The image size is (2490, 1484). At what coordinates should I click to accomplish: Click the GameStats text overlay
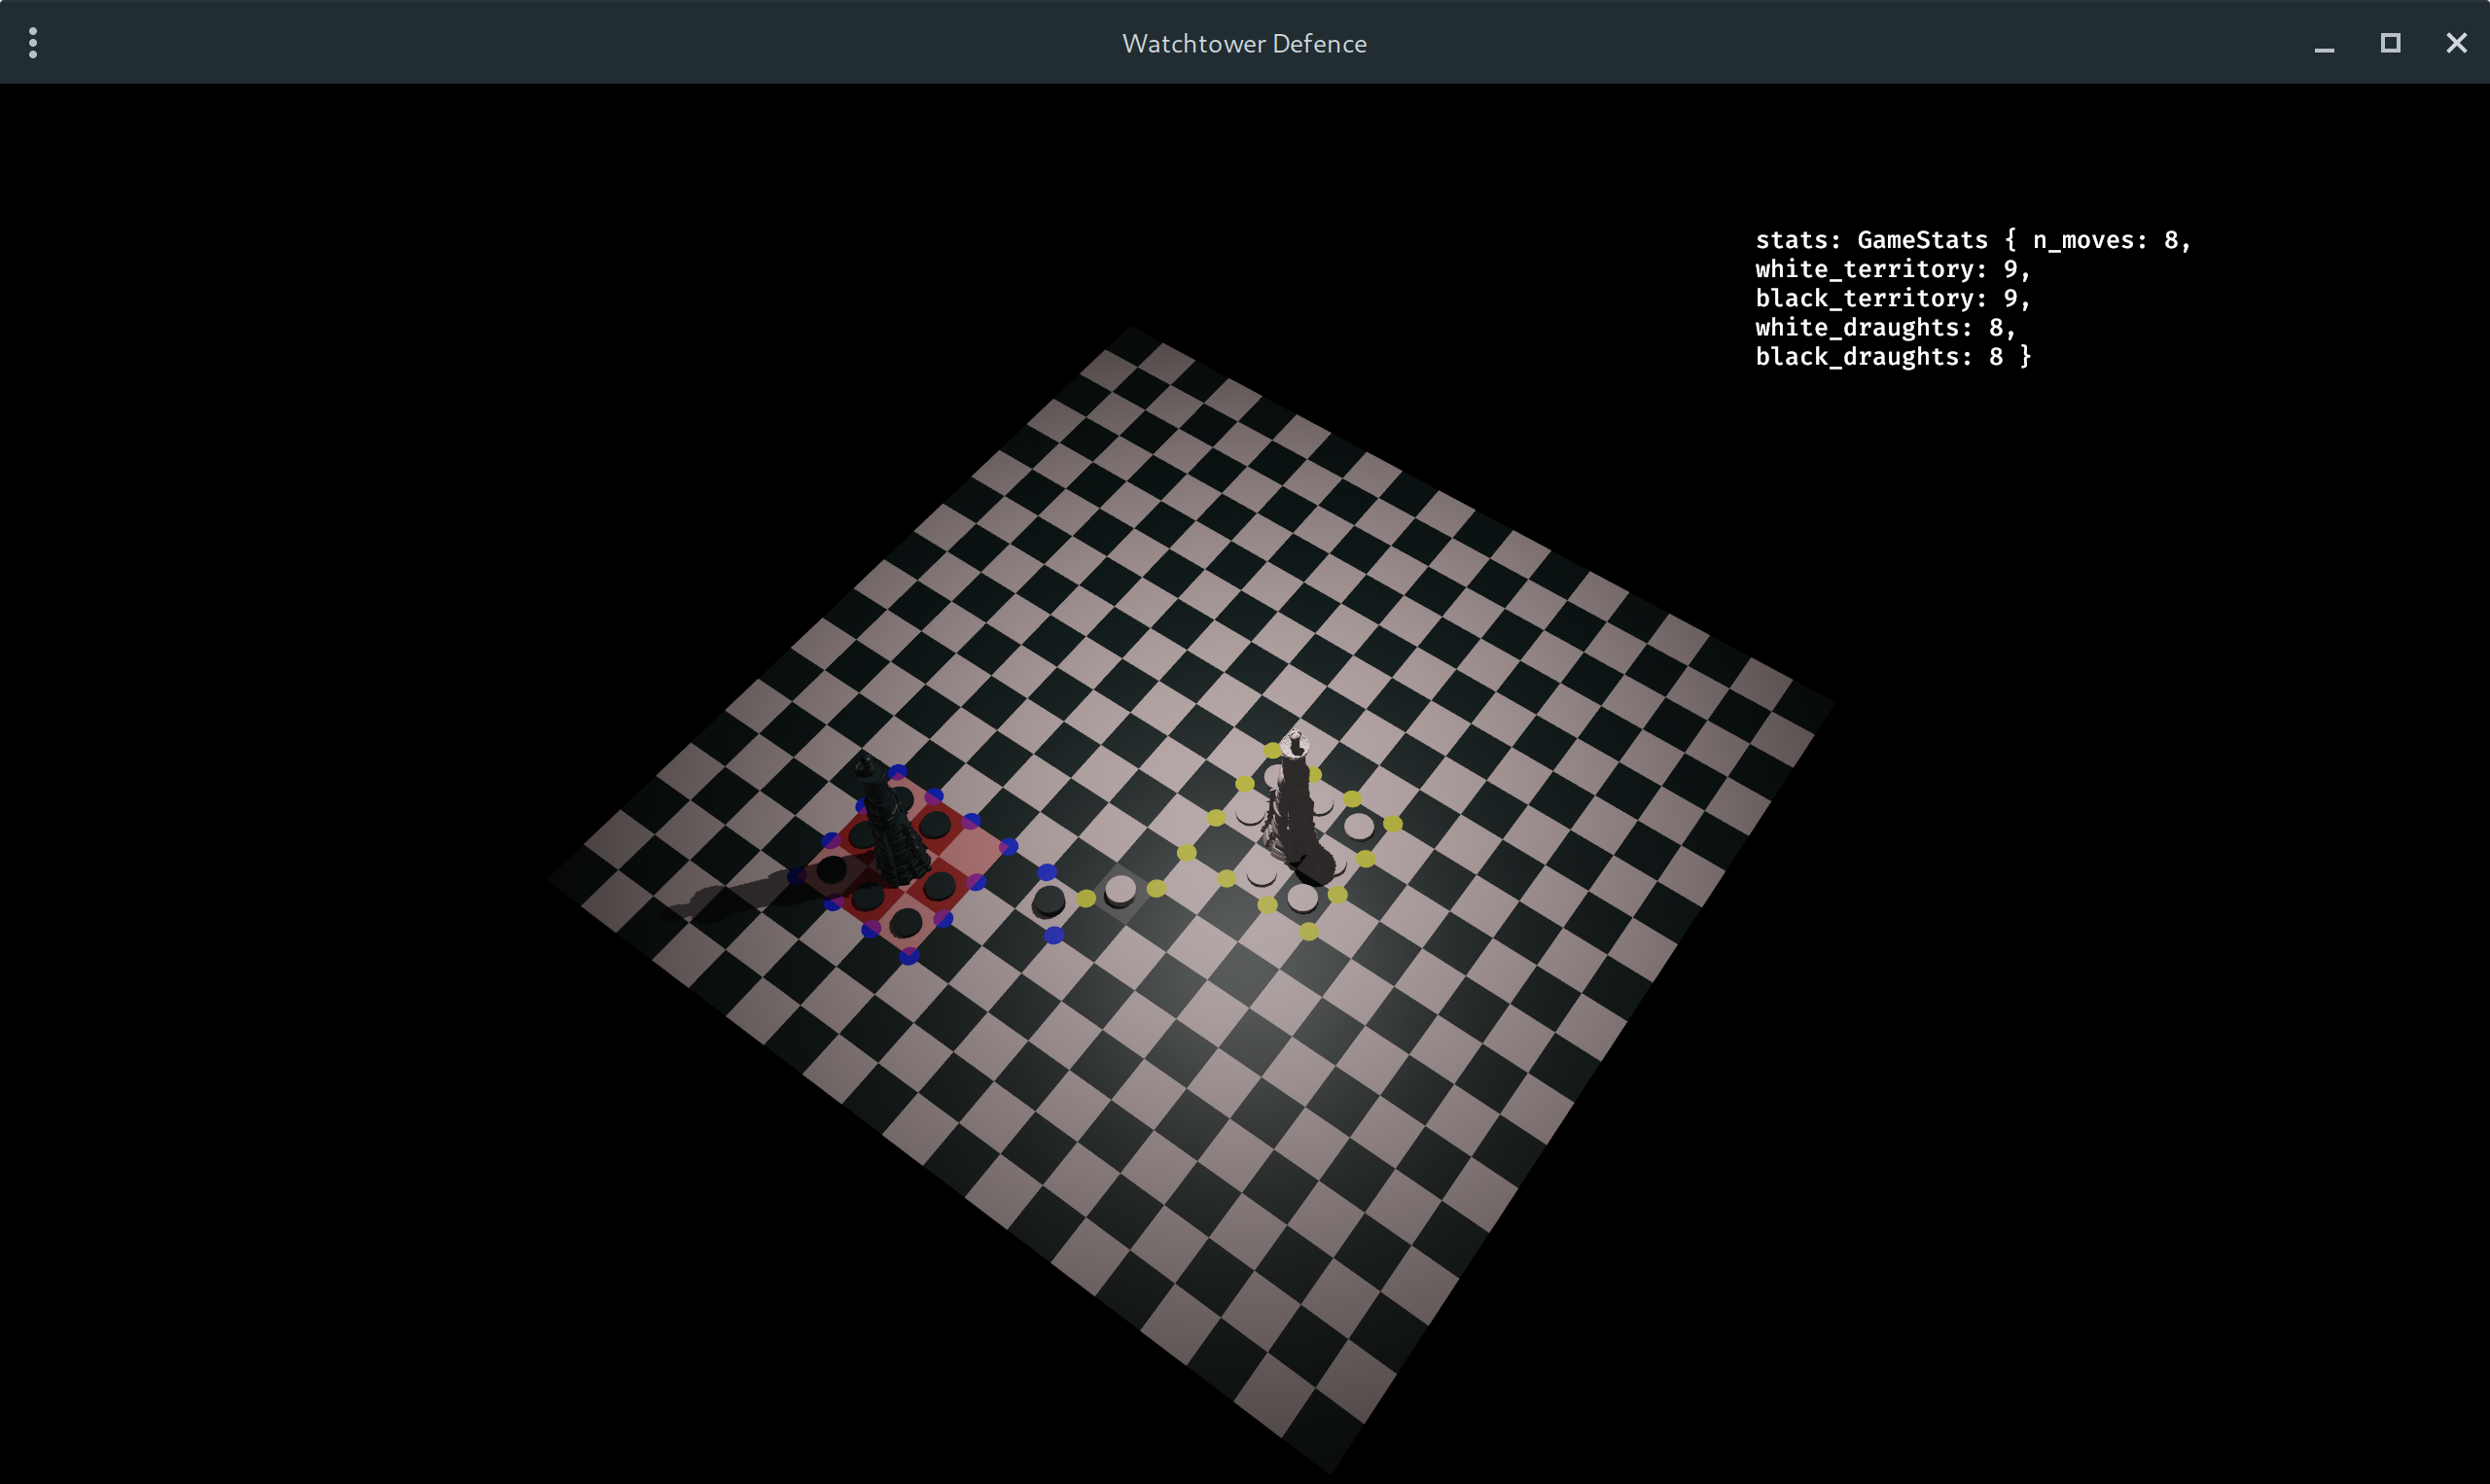(1970, 298)
